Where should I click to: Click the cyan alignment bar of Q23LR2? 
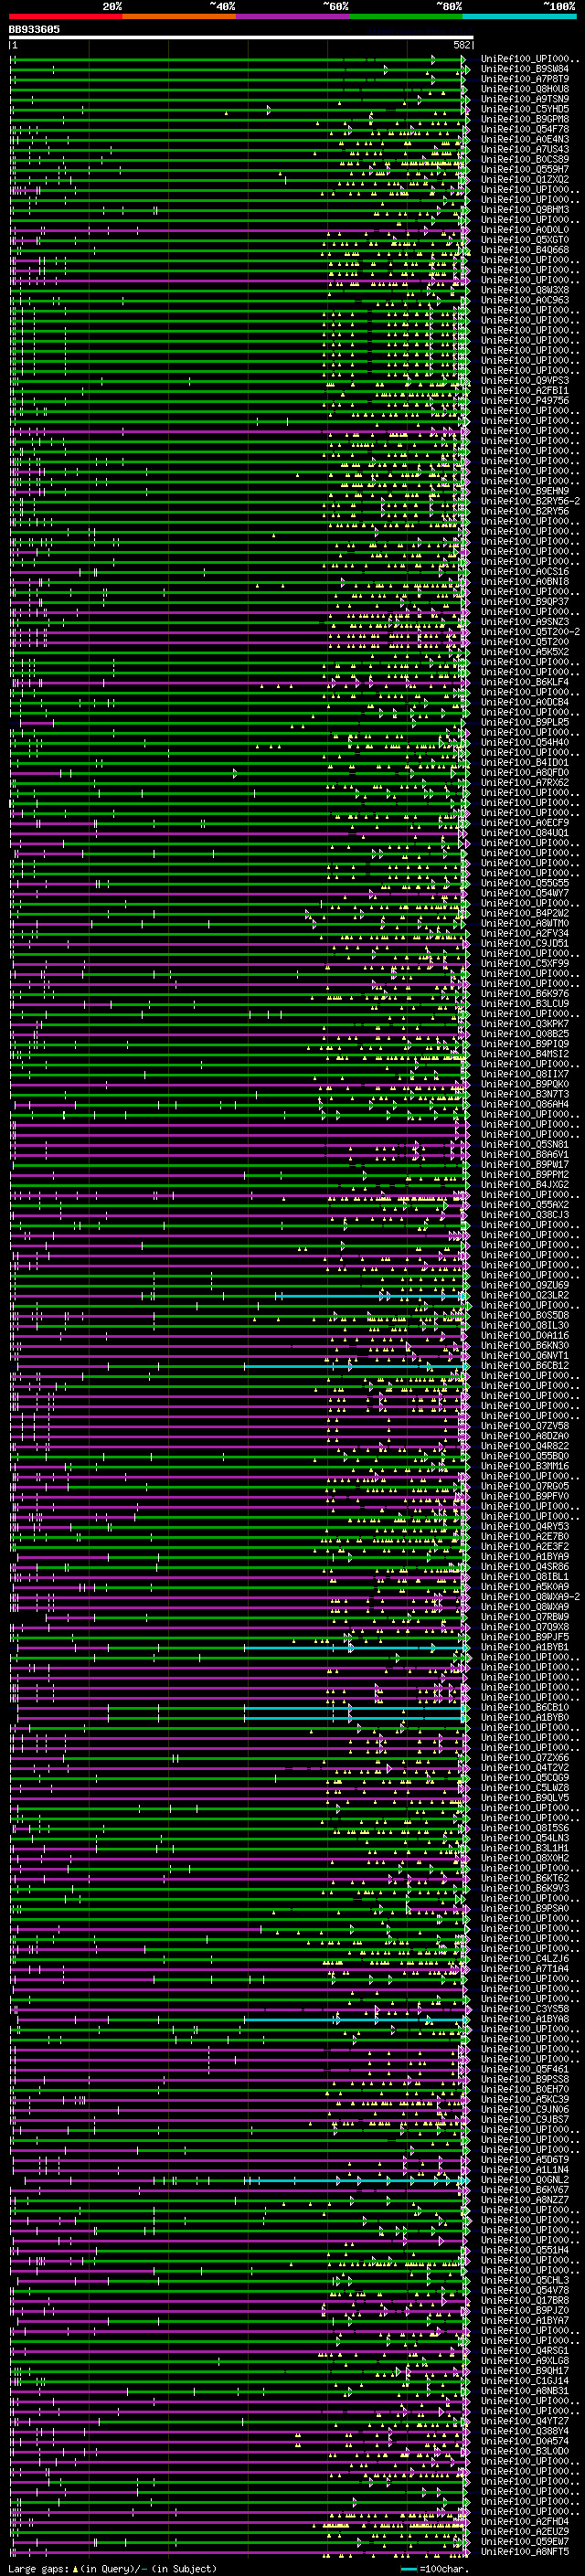[371, 1296]
